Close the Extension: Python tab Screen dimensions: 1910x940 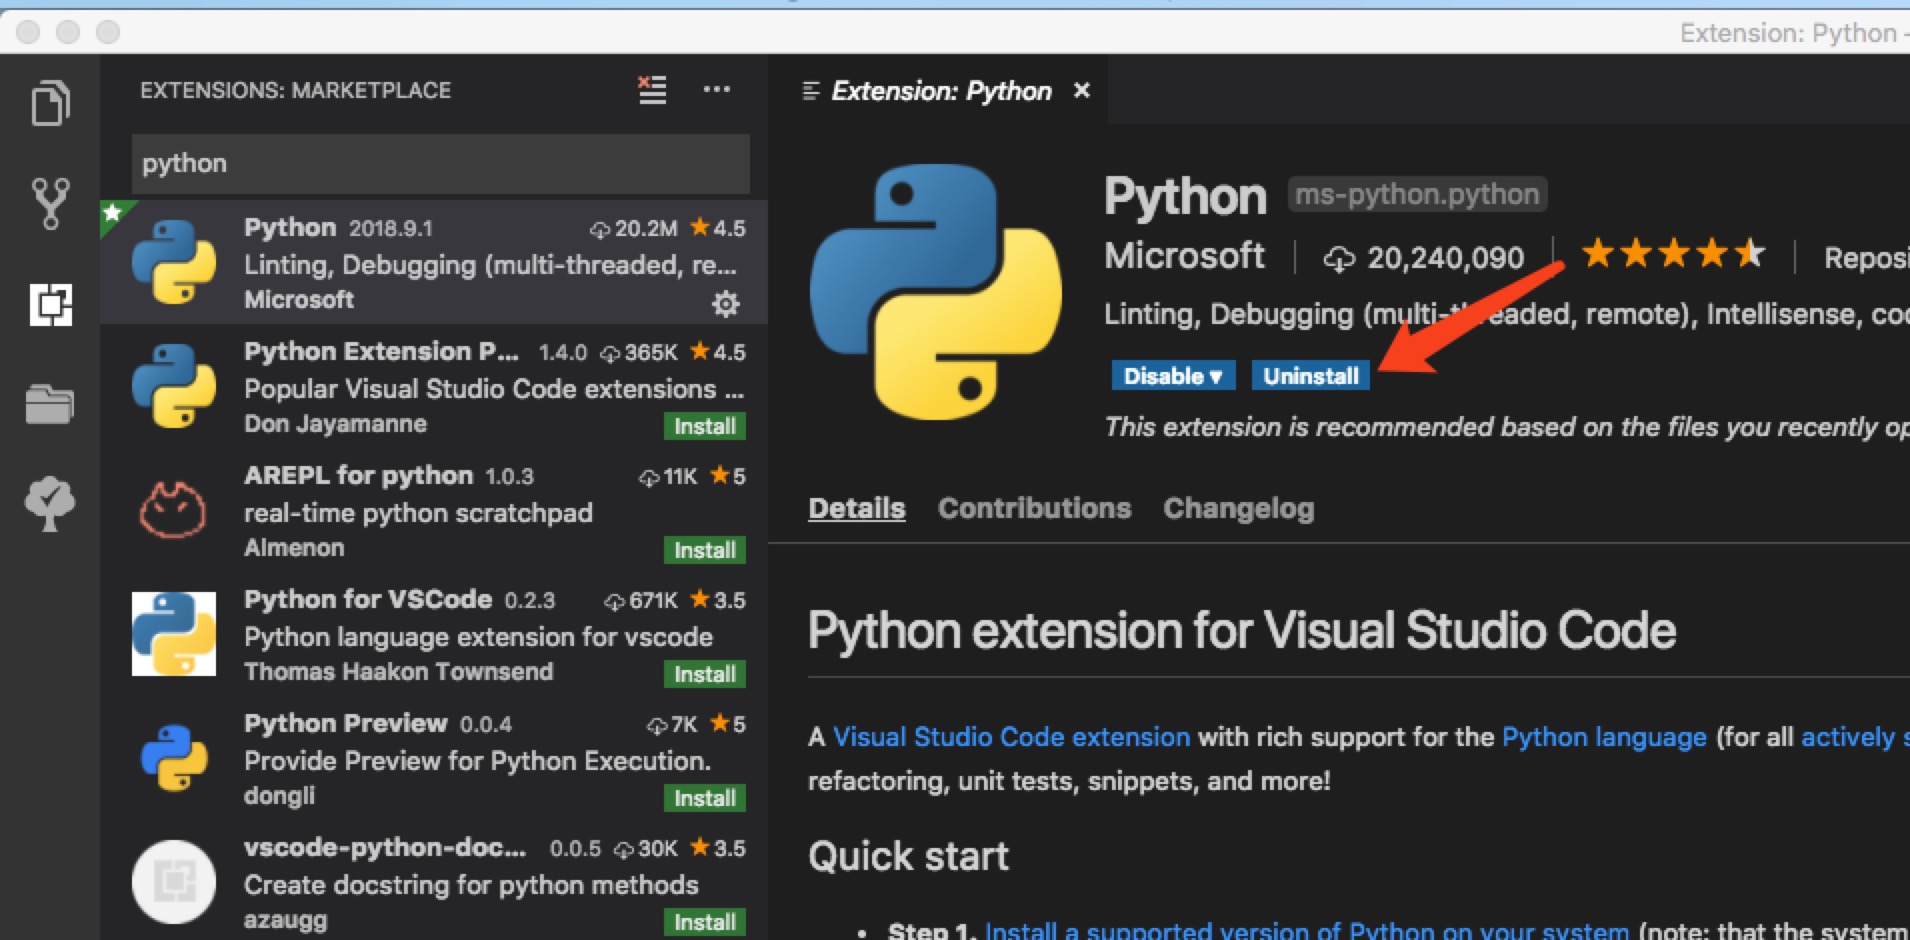point(1081,91)
